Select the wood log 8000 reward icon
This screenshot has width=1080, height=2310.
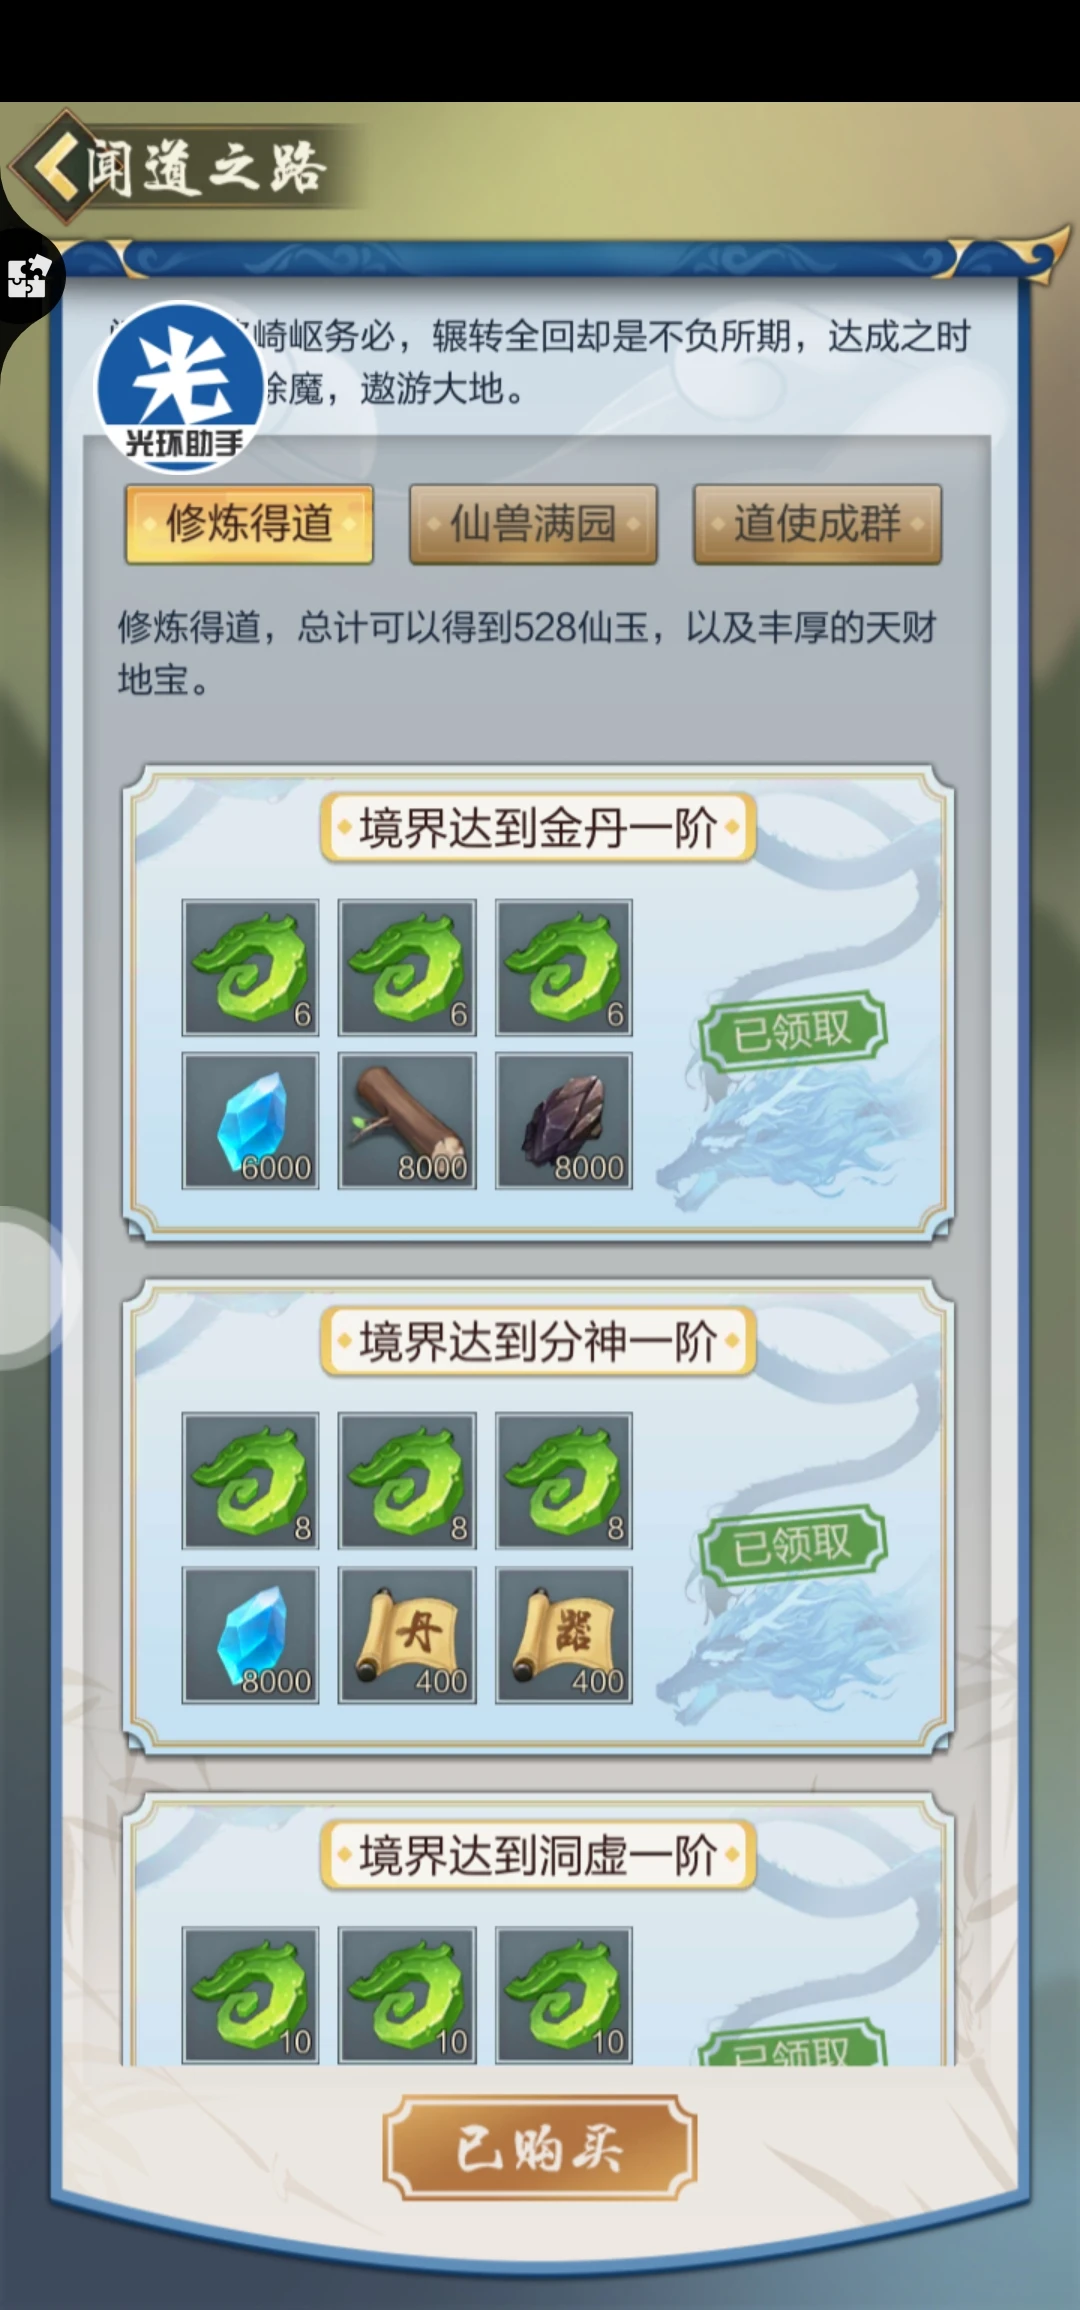click(x=407, y=1121)
